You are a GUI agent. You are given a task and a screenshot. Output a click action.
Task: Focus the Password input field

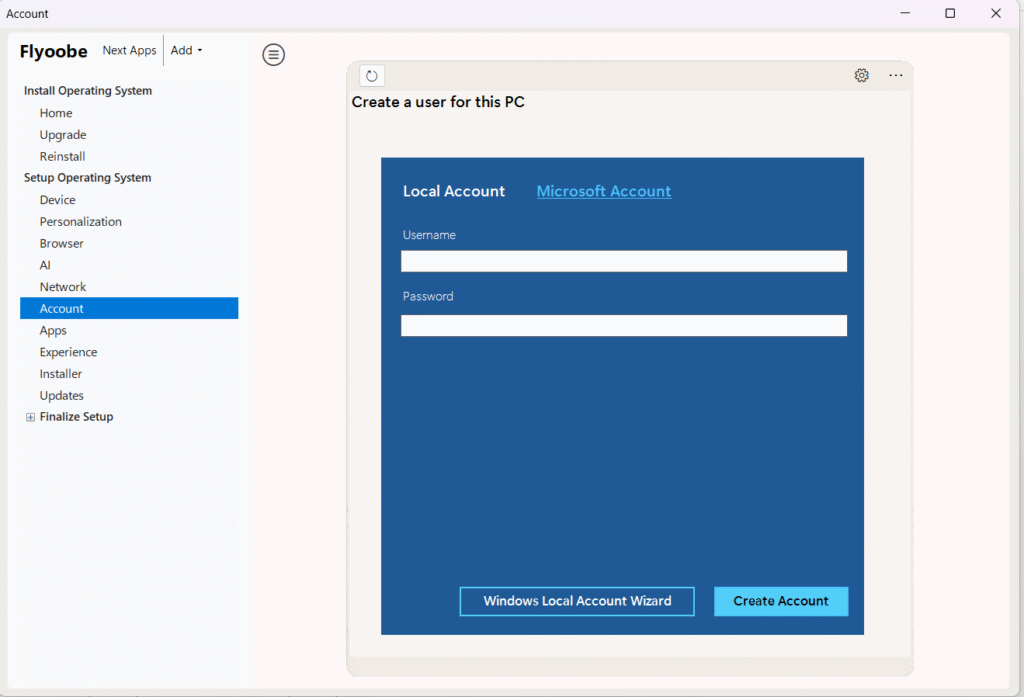click(623, 326)
